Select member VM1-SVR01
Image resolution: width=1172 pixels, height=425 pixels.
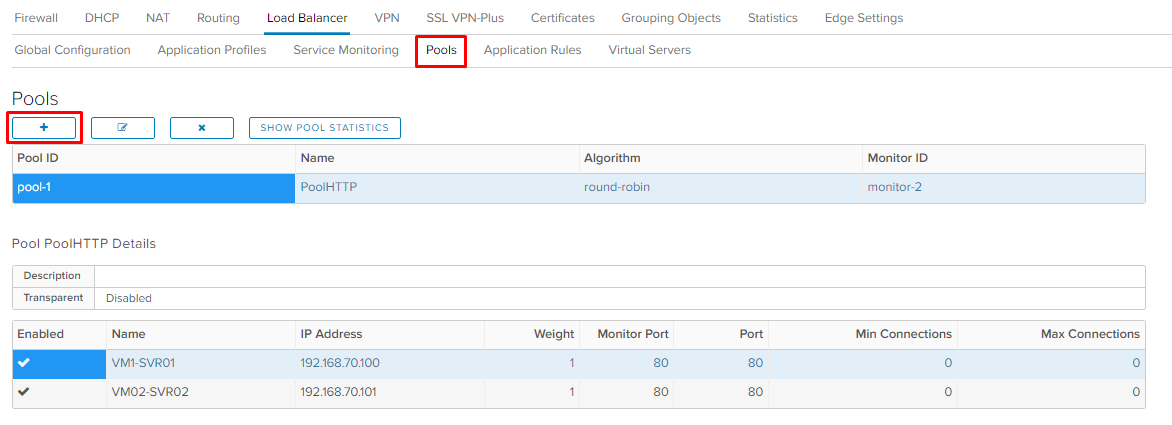click(143, 363)
